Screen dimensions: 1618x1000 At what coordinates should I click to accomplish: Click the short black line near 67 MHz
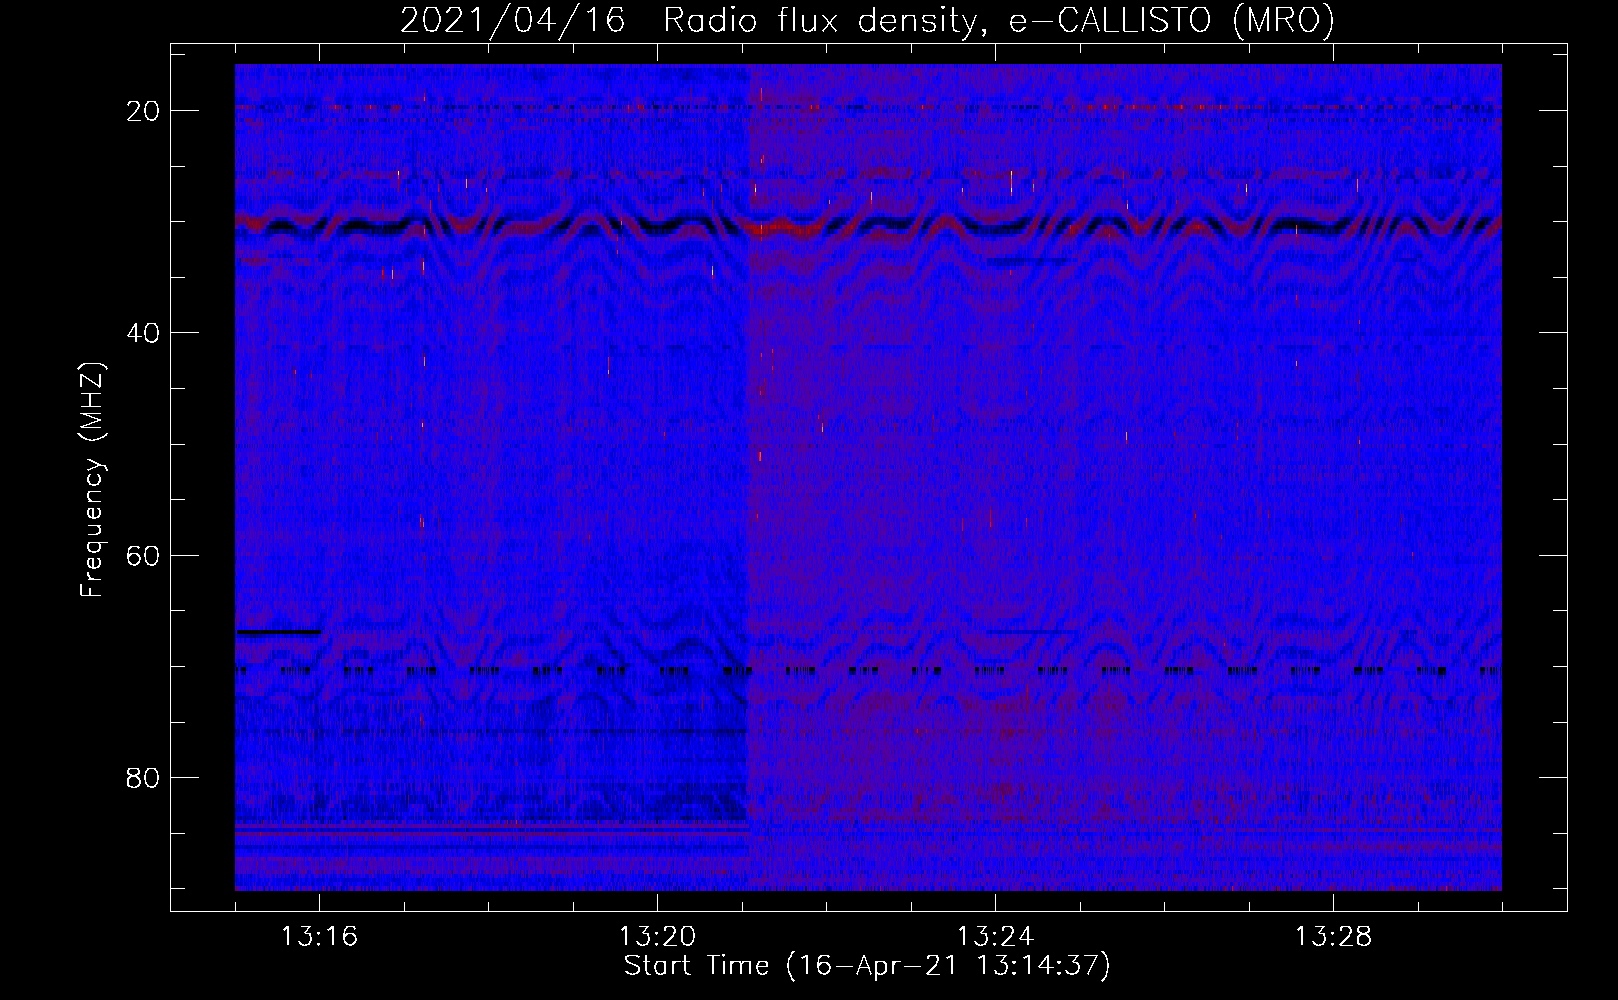point(279,632)
